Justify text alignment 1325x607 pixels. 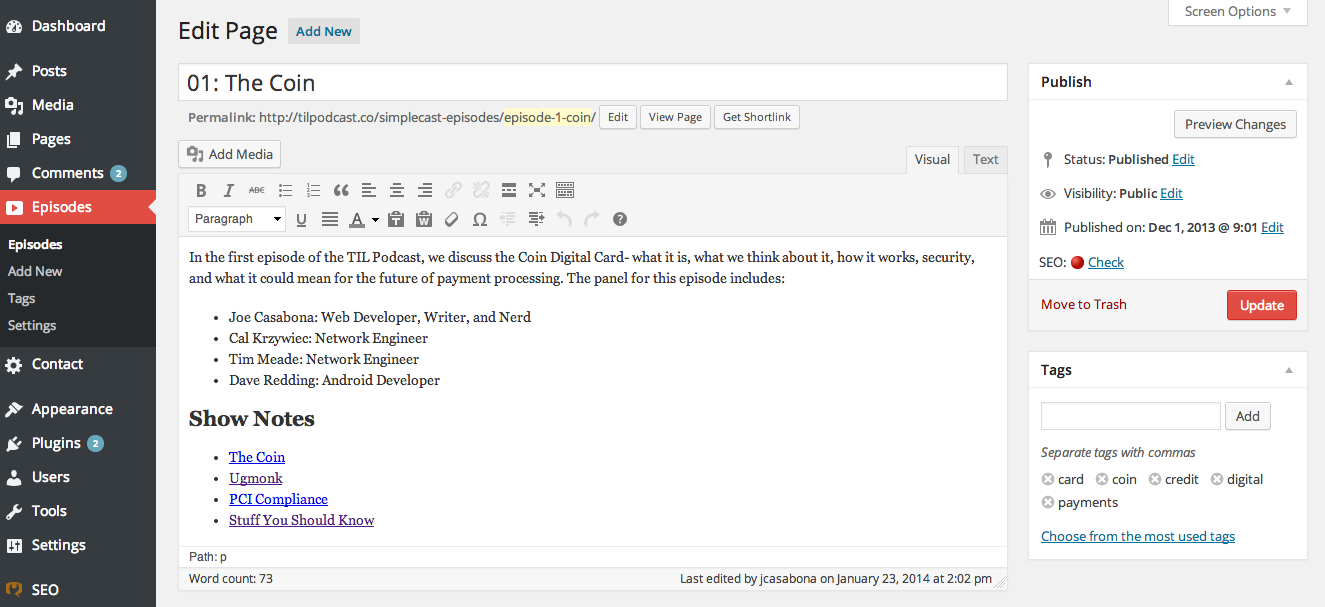(x=329, y=219)
